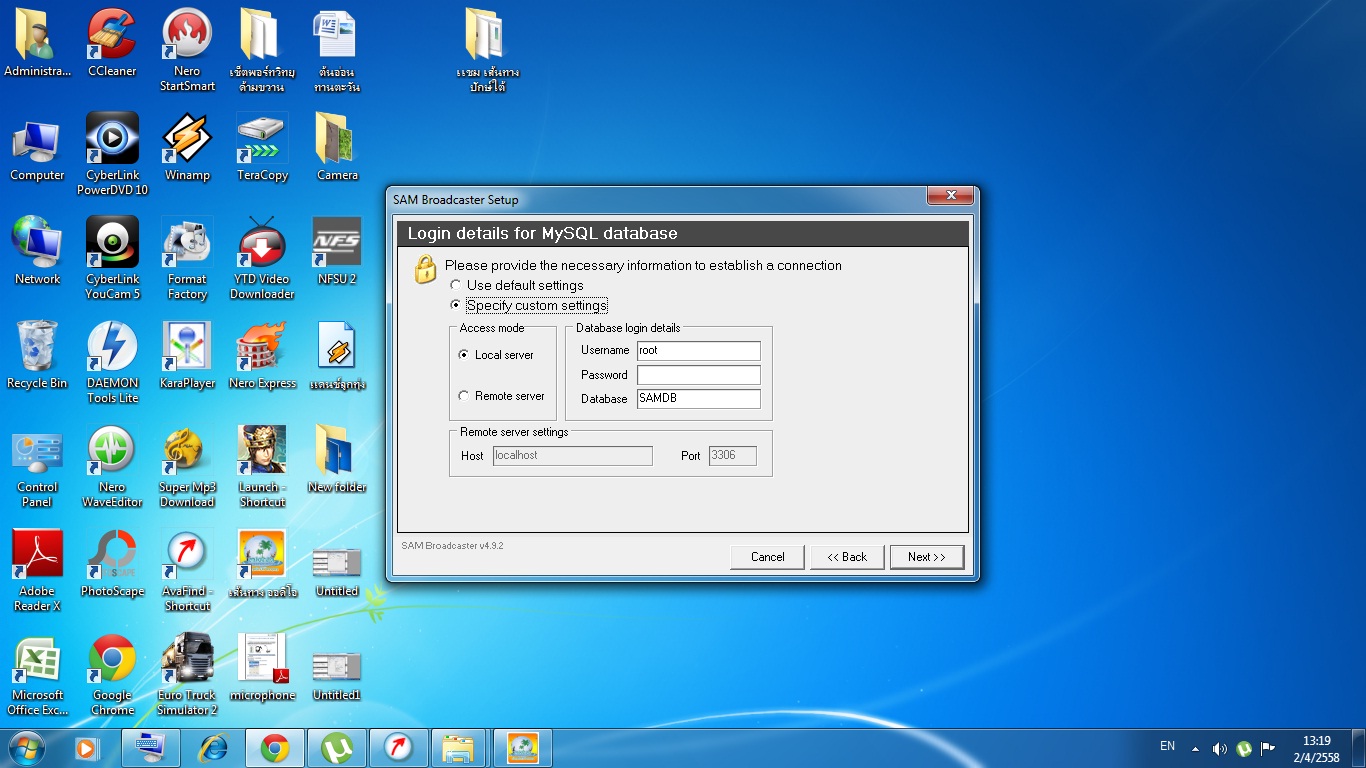Select the Administrator folder icon

click(37, 44)
